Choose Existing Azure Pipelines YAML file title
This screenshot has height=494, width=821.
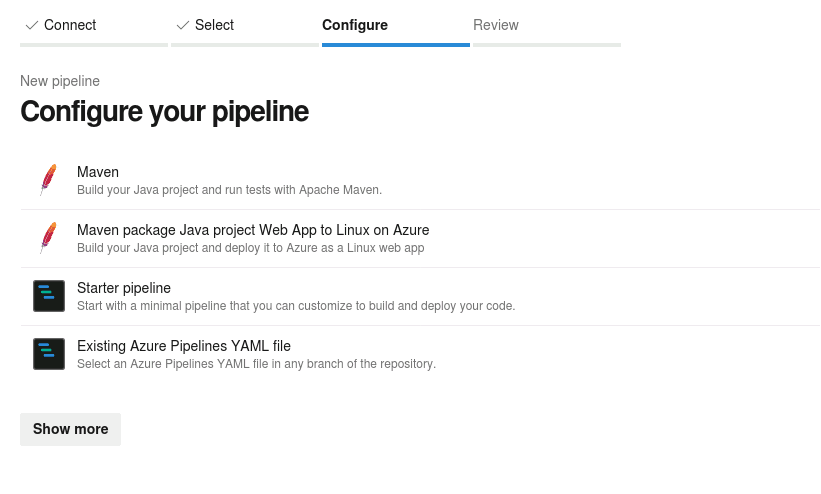(x=184, y=346)
